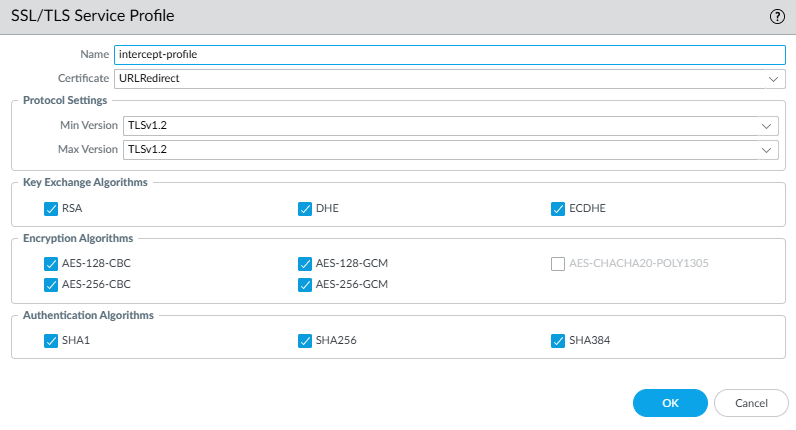This screenshot has width=796, height=430.
Task: Disable SHA384 authentication
Action: [559, 340]
